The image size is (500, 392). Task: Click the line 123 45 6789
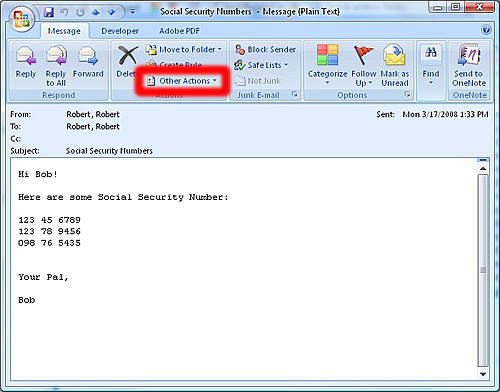click(x=49, y=220)
